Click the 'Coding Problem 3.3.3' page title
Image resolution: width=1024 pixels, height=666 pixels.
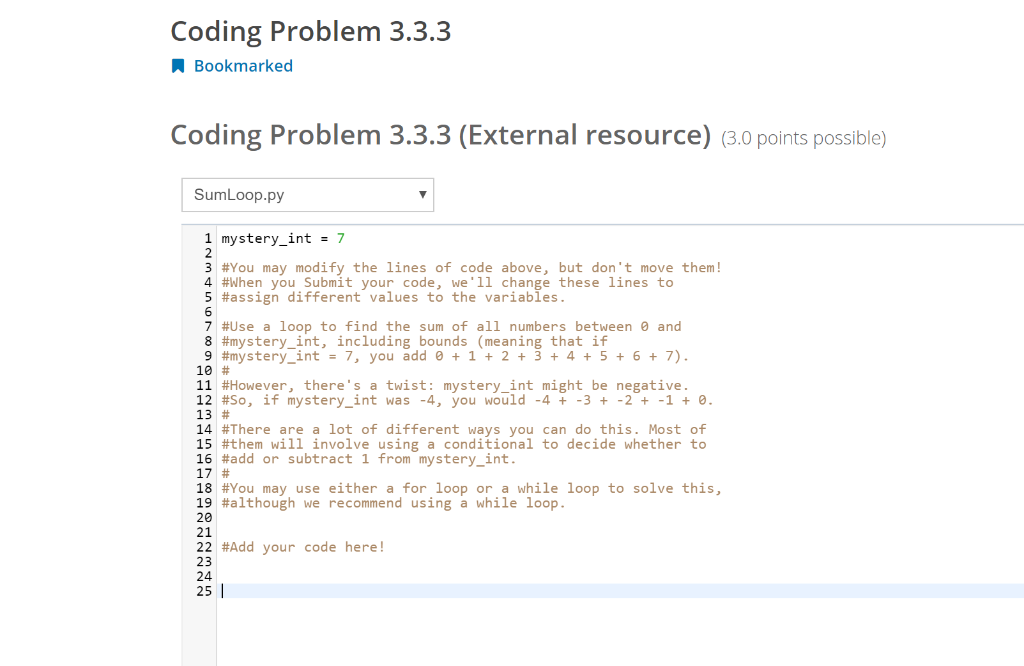311,31
